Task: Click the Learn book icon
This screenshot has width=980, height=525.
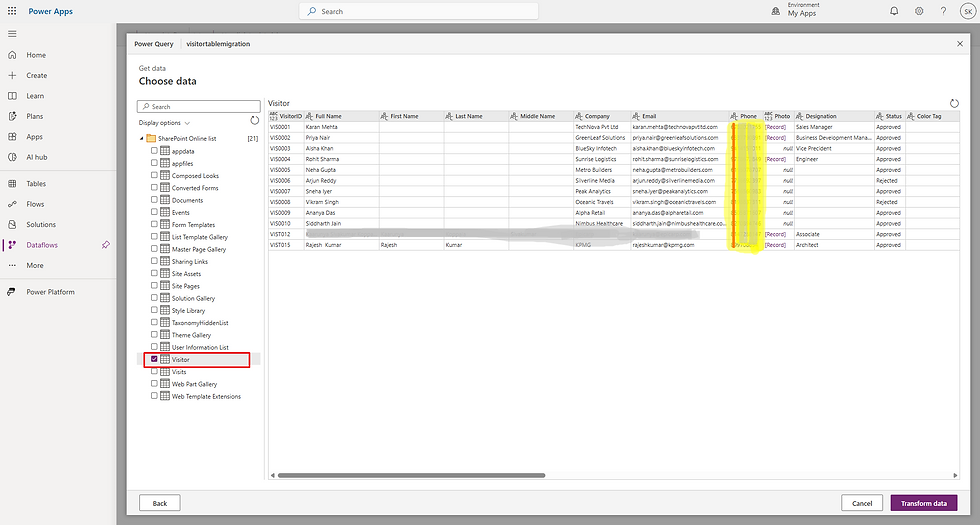Action: click(x=12, y=96)
